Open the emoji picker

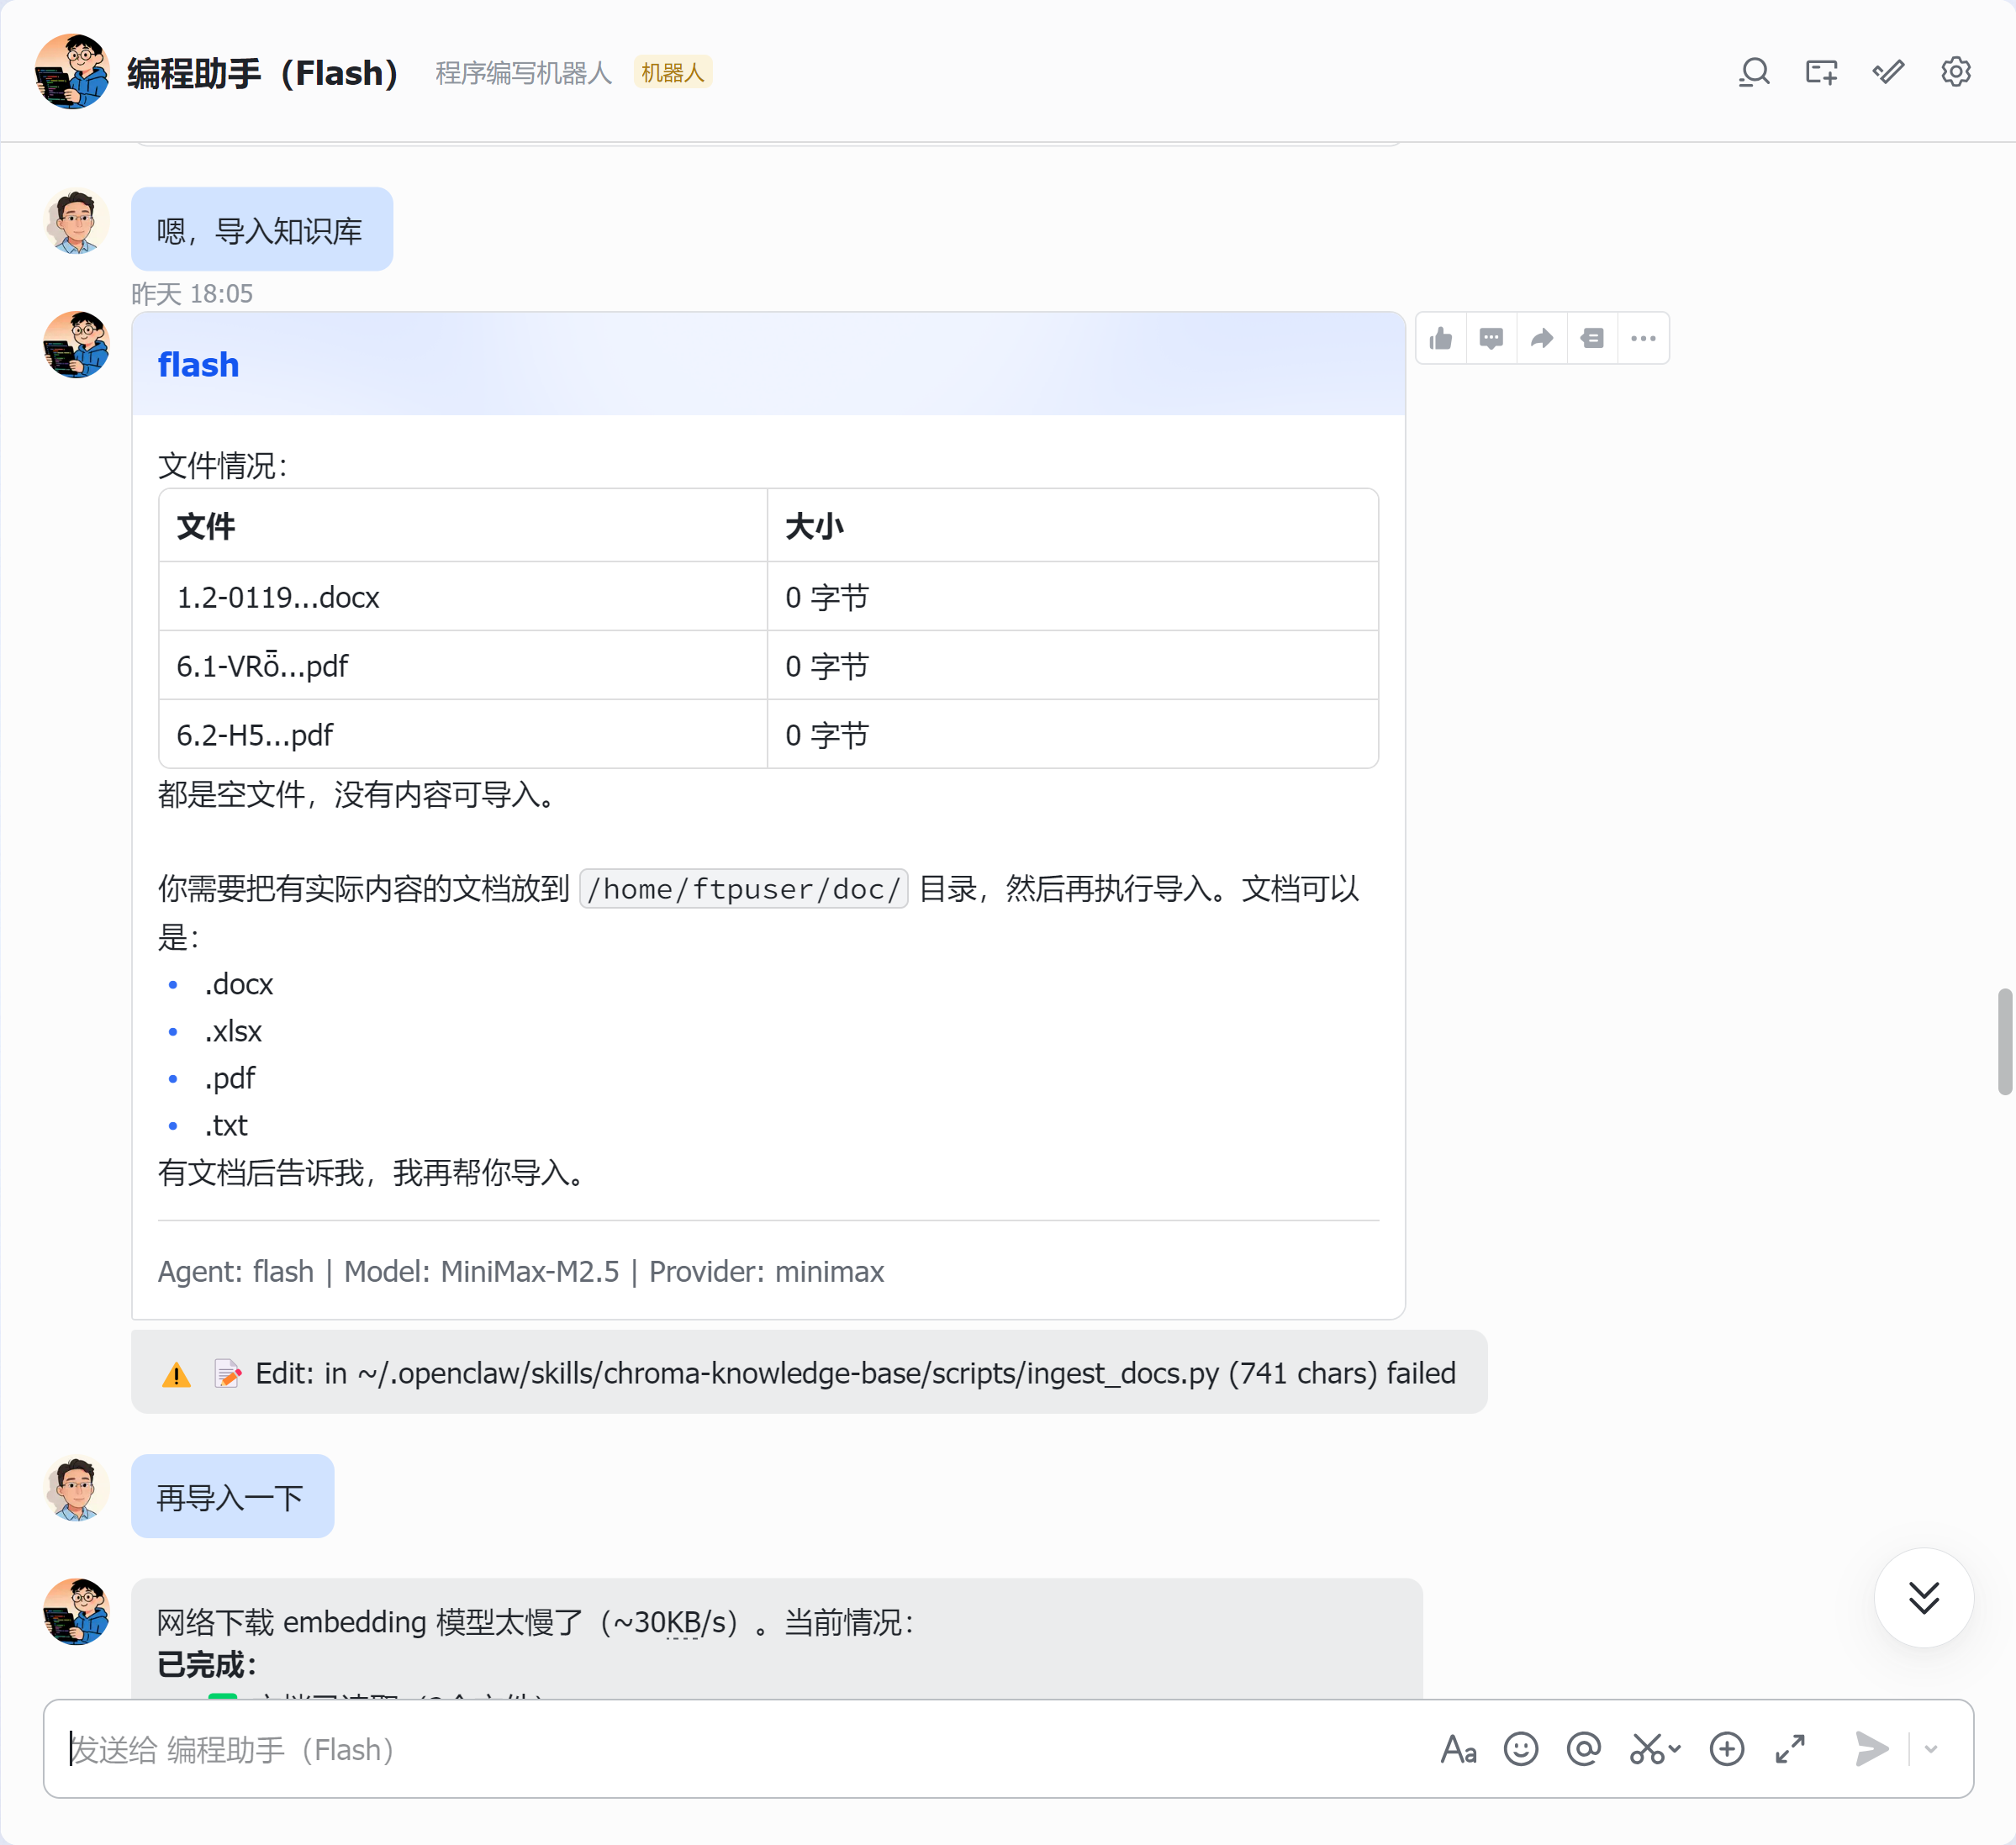[x=1521, y=1749]
